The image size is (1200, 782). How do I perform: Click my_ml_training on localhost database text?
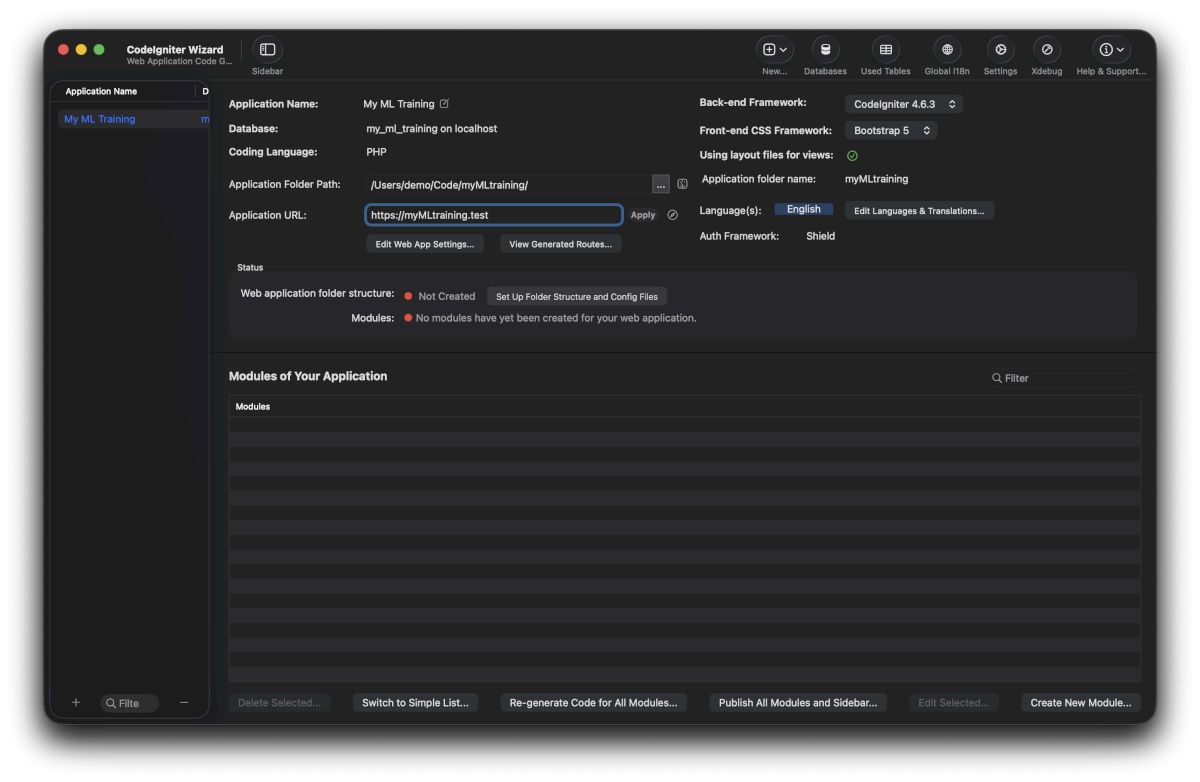pyautogui.click(x=432, y=129)
